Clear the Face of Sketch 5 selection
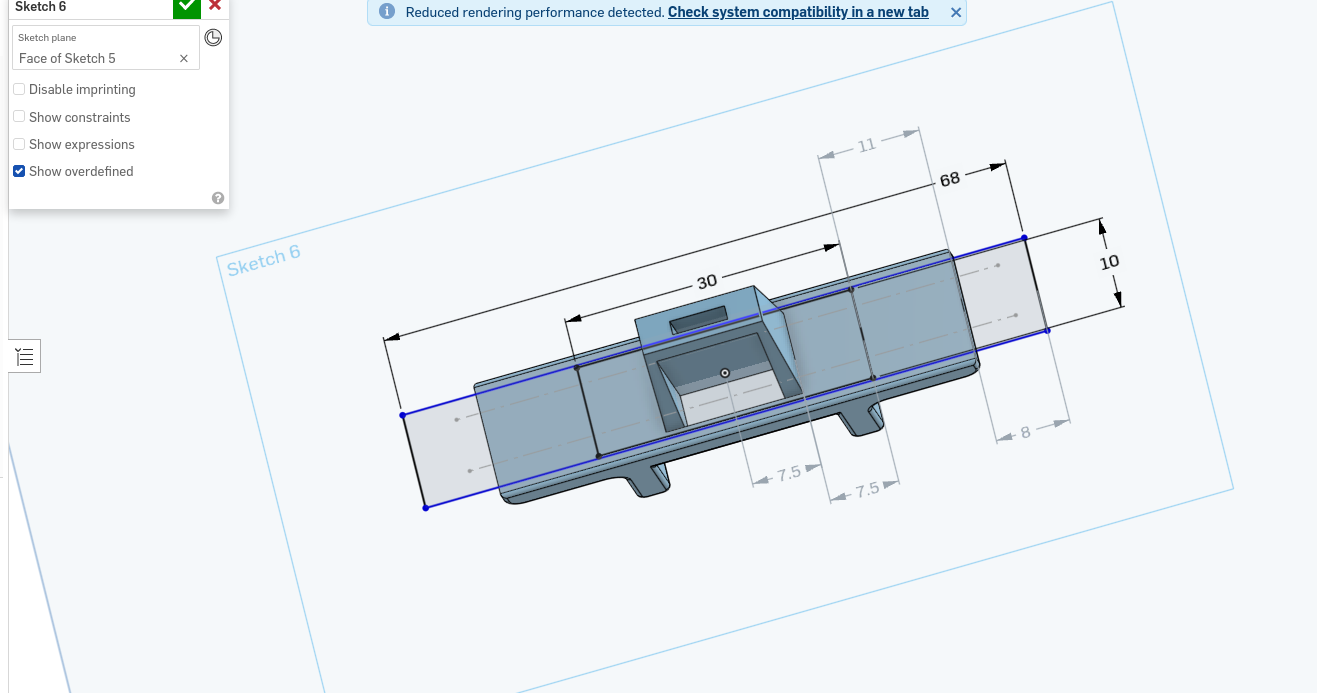The width and height of the screenshot is (1317, 693). coord(184,59)
